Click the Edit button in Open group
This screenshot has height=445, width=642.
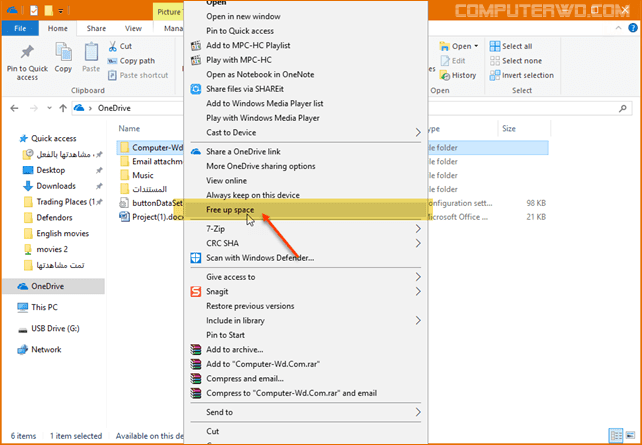click(x=453, y=61)
